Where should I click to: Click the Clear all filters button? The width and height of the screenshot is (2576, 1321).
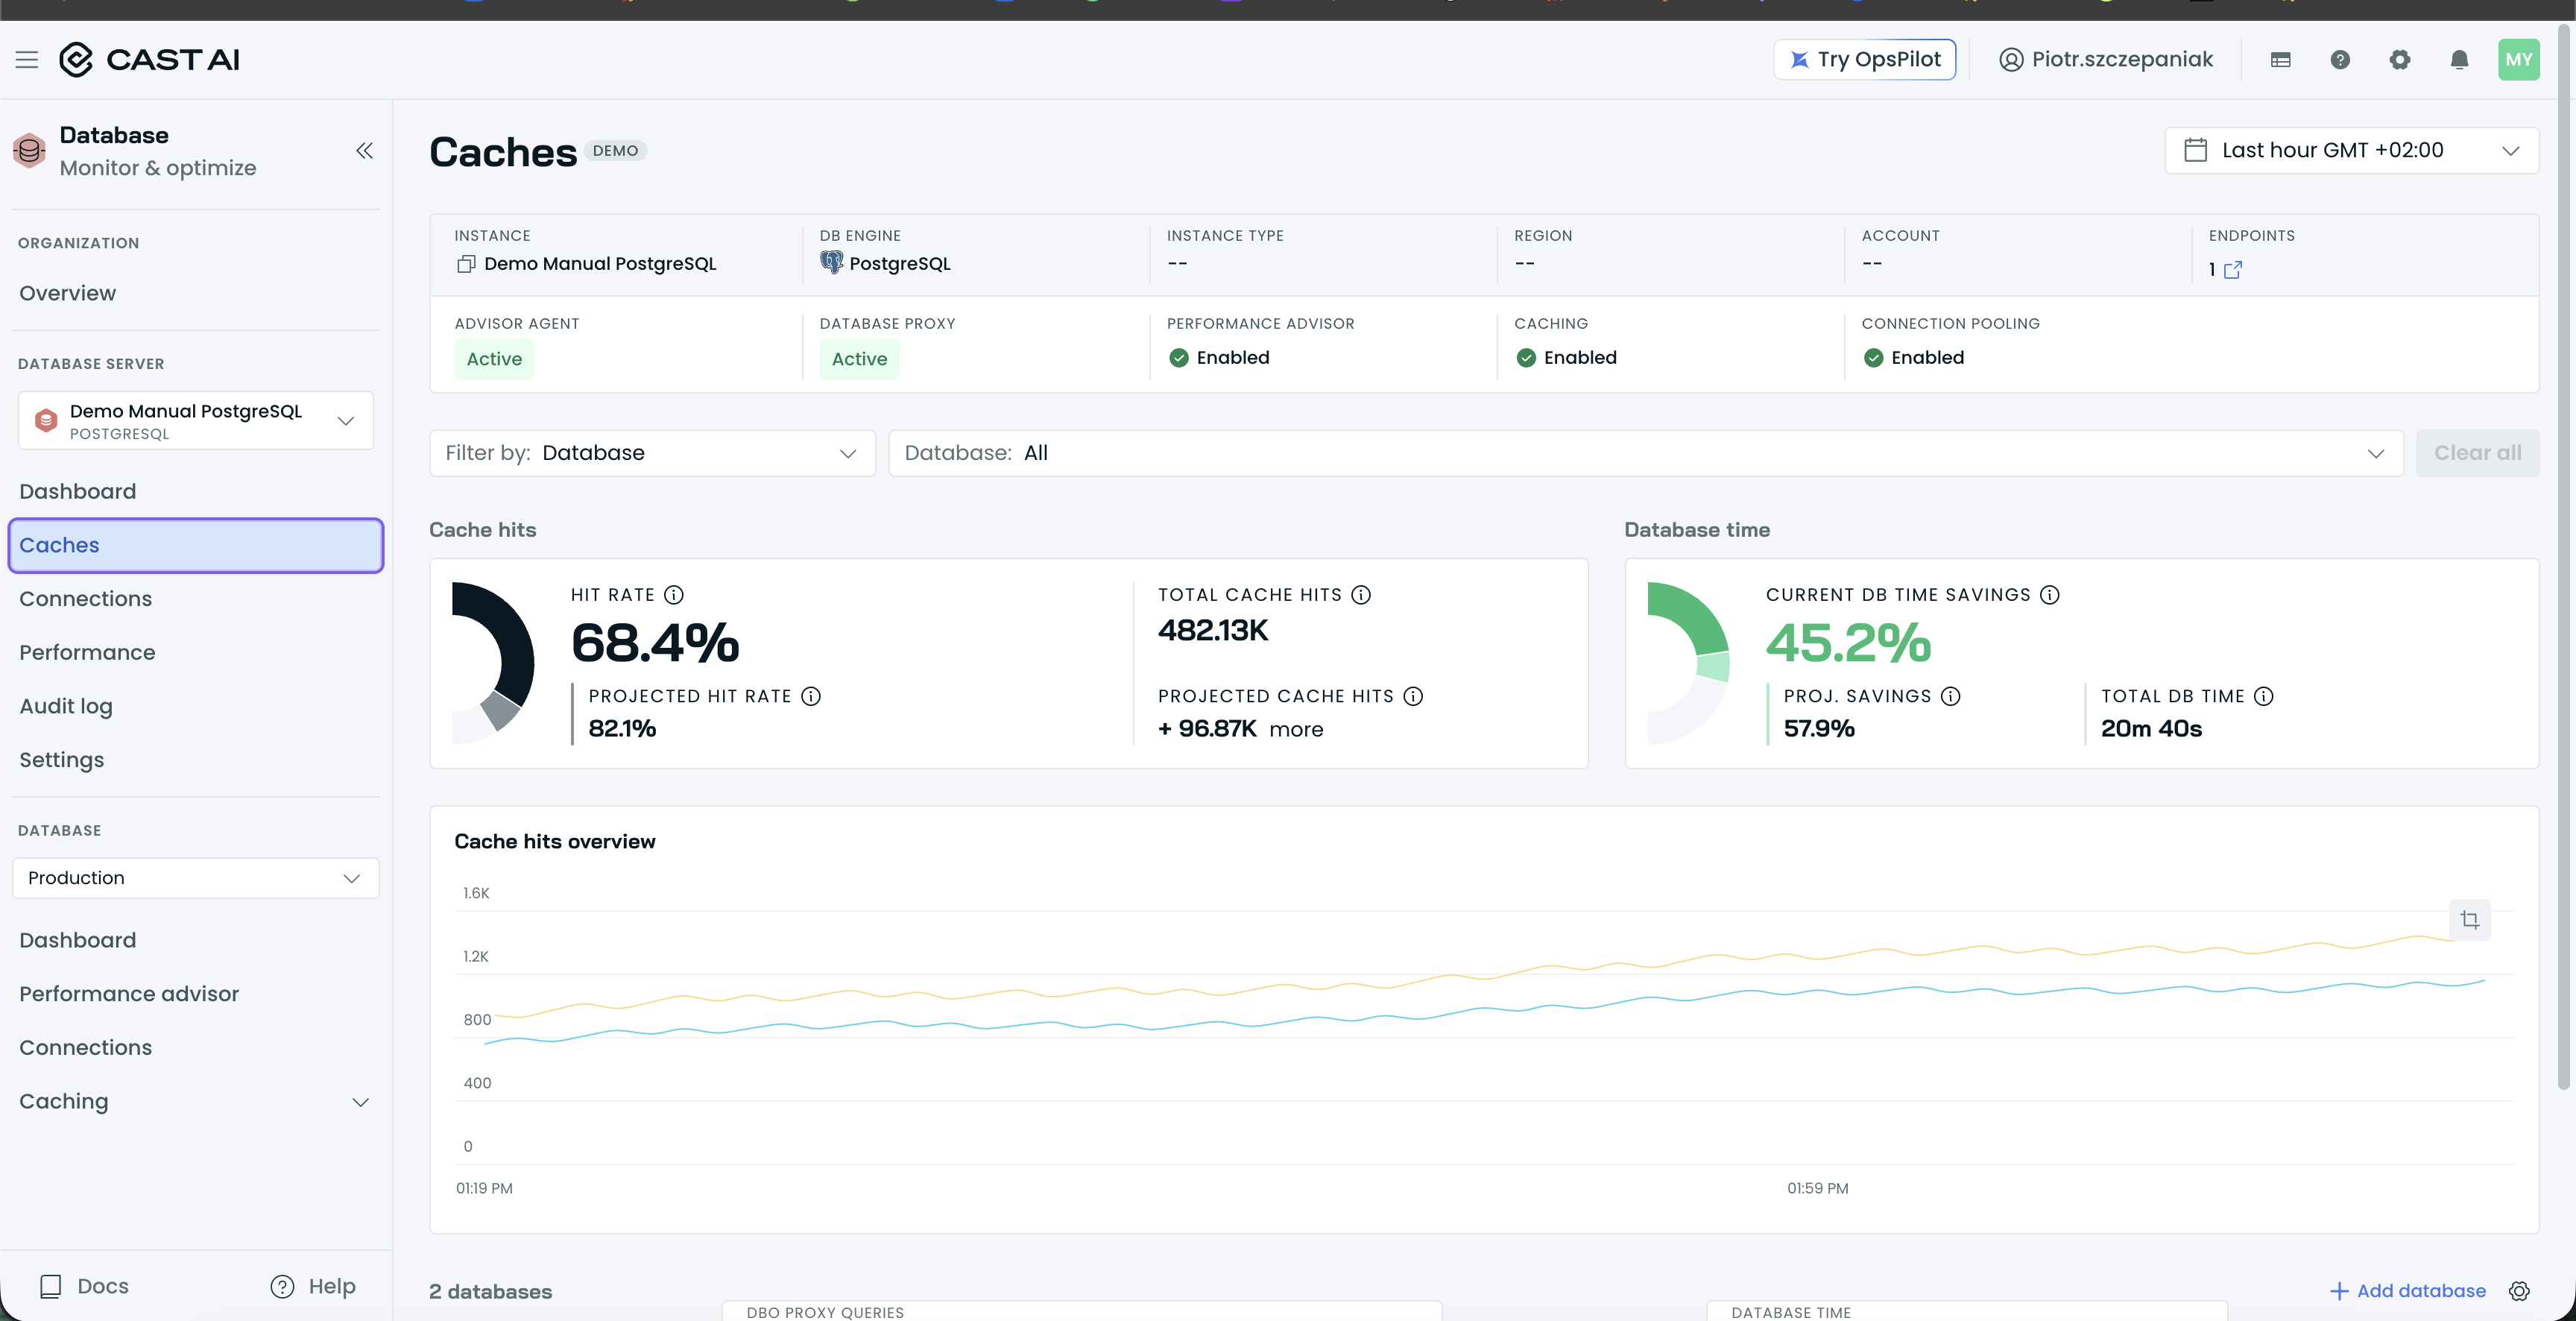[x=2477, y=453]
